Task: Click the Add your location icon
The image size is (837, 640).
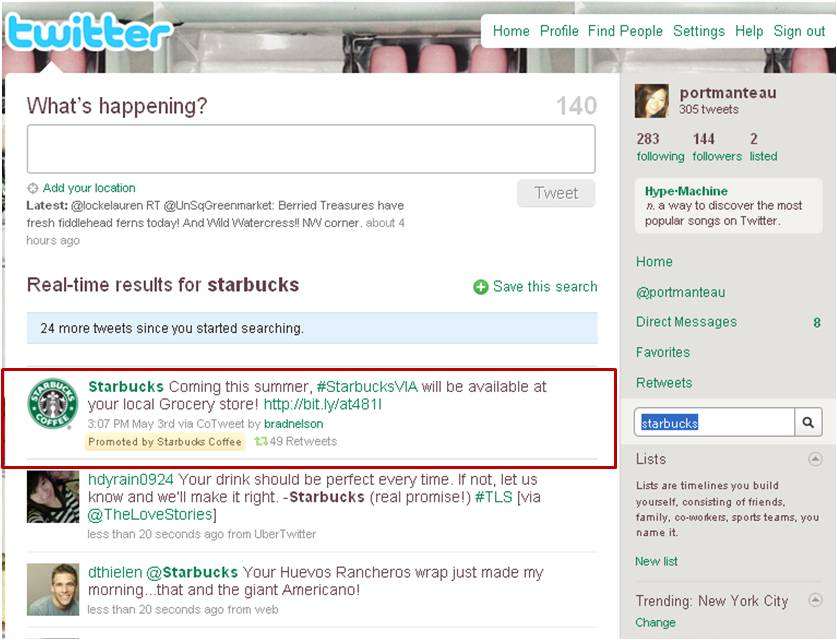Action: click(33, 188)
